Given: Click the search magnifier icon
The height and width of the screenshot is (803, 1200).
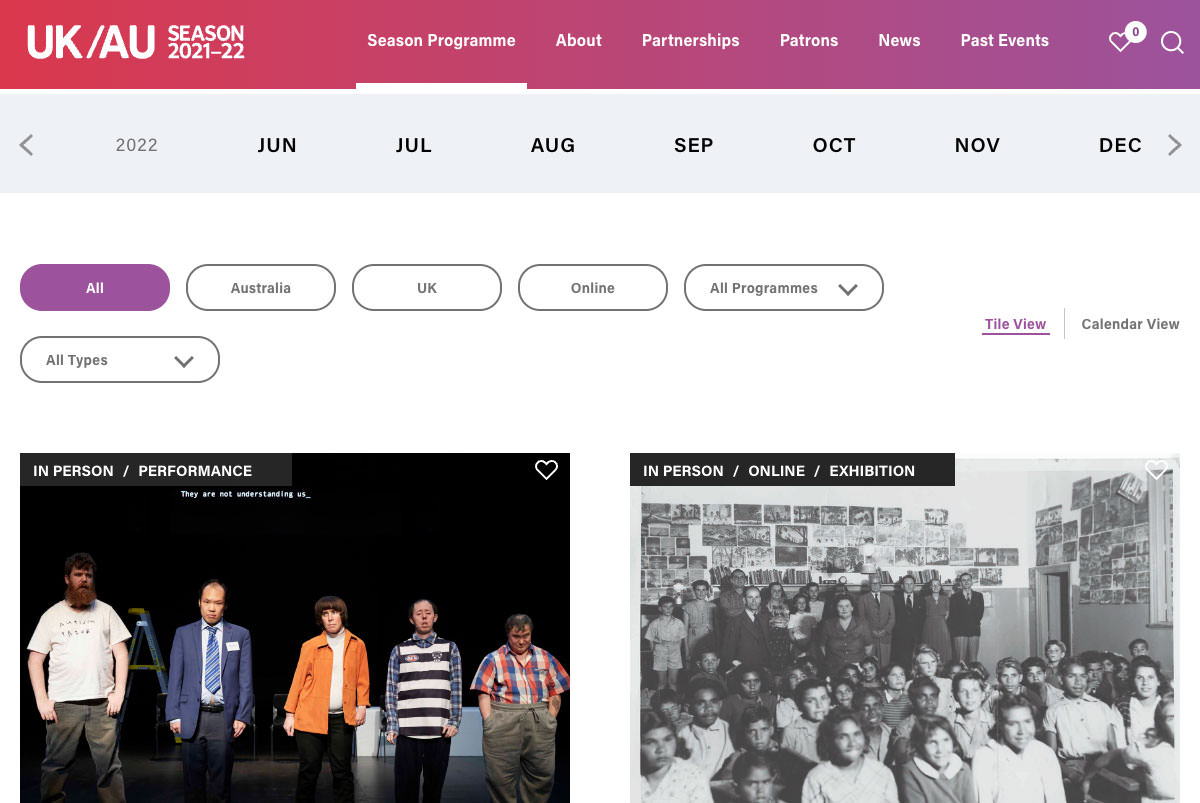Looking at the screenshot, I should tap(1172, 43).
